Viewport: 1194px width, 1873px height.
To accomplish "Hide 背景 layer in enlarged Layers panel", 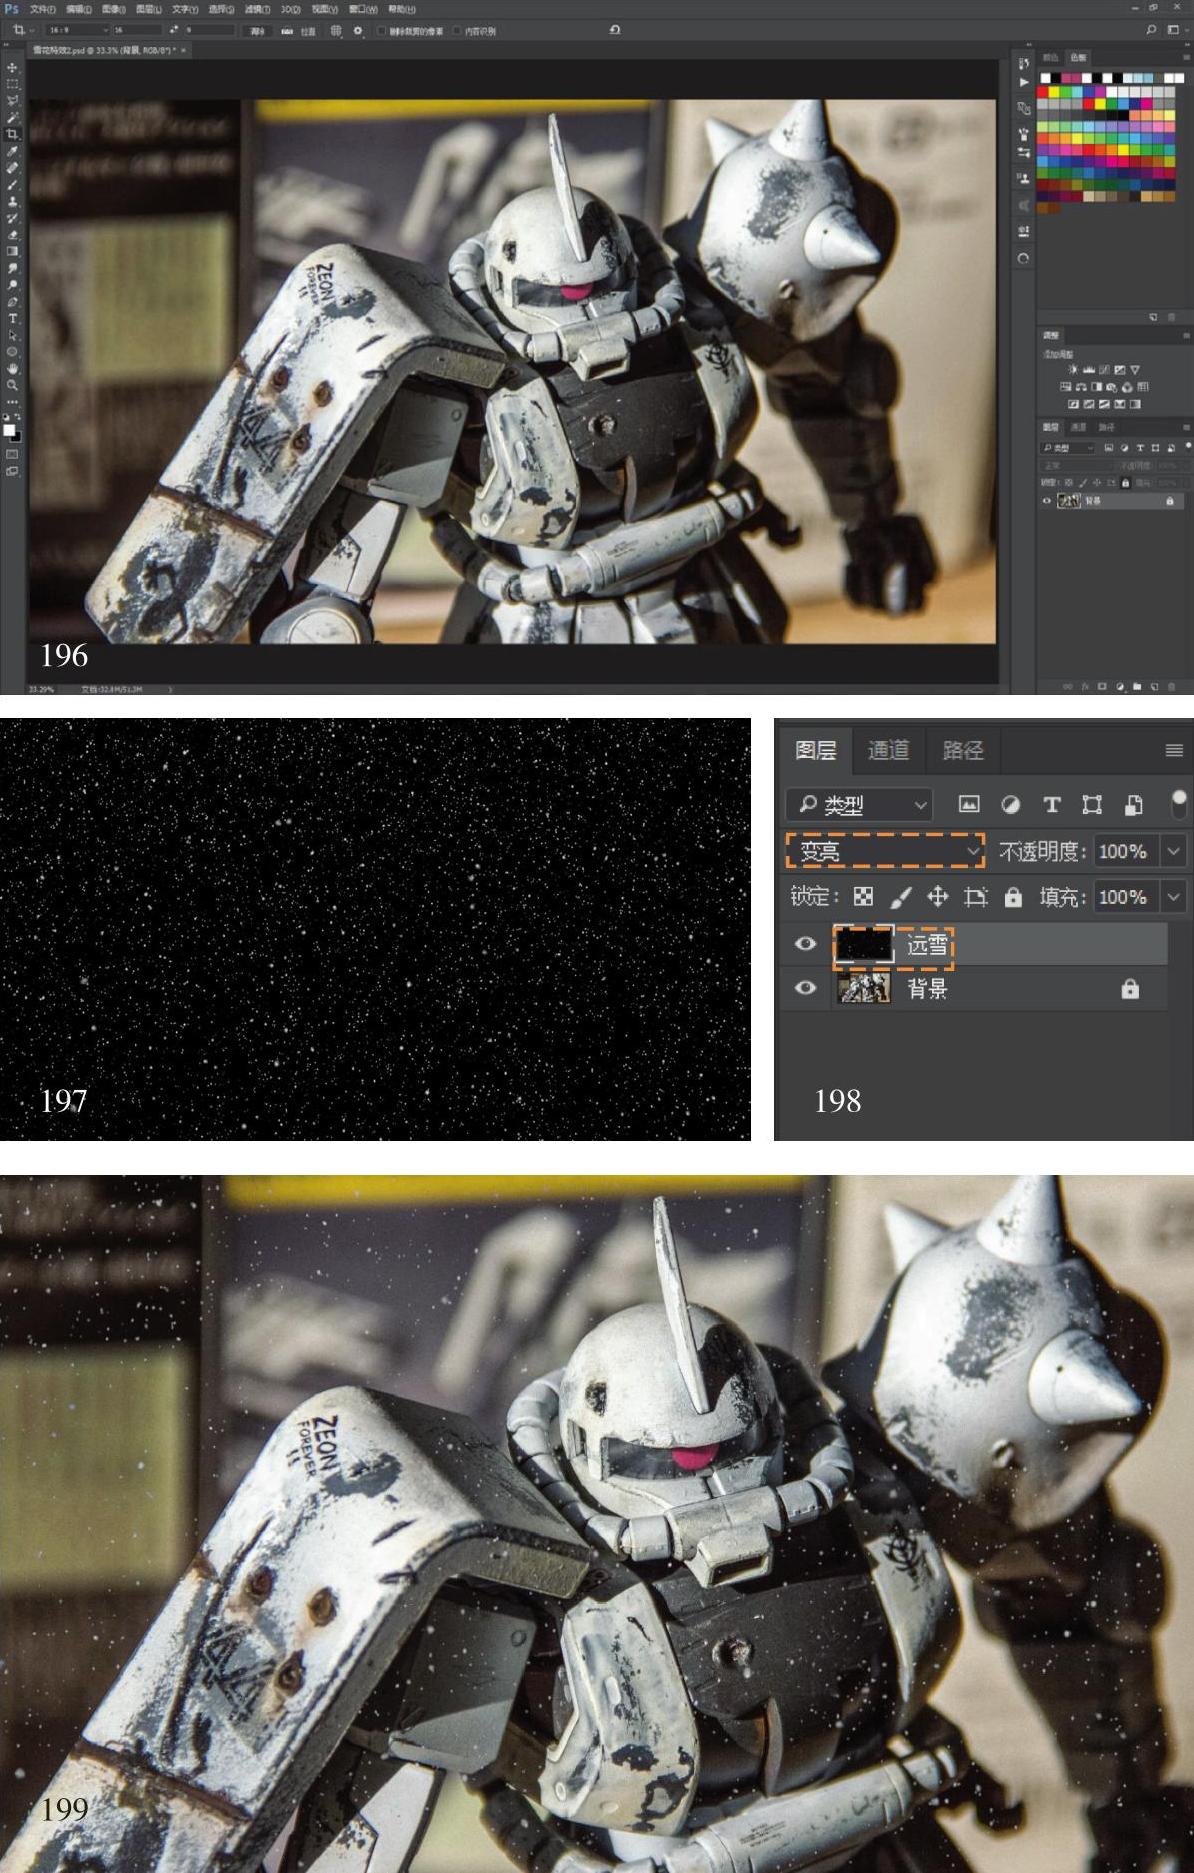I will tap(805, 988).
